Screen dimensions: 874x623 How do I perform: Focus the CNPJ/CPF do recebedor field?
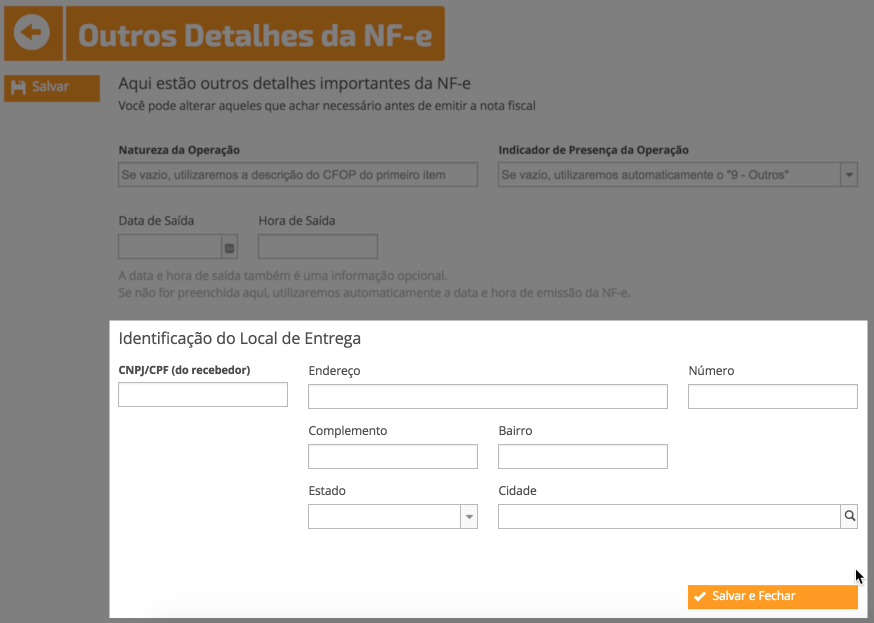[203, 395]
